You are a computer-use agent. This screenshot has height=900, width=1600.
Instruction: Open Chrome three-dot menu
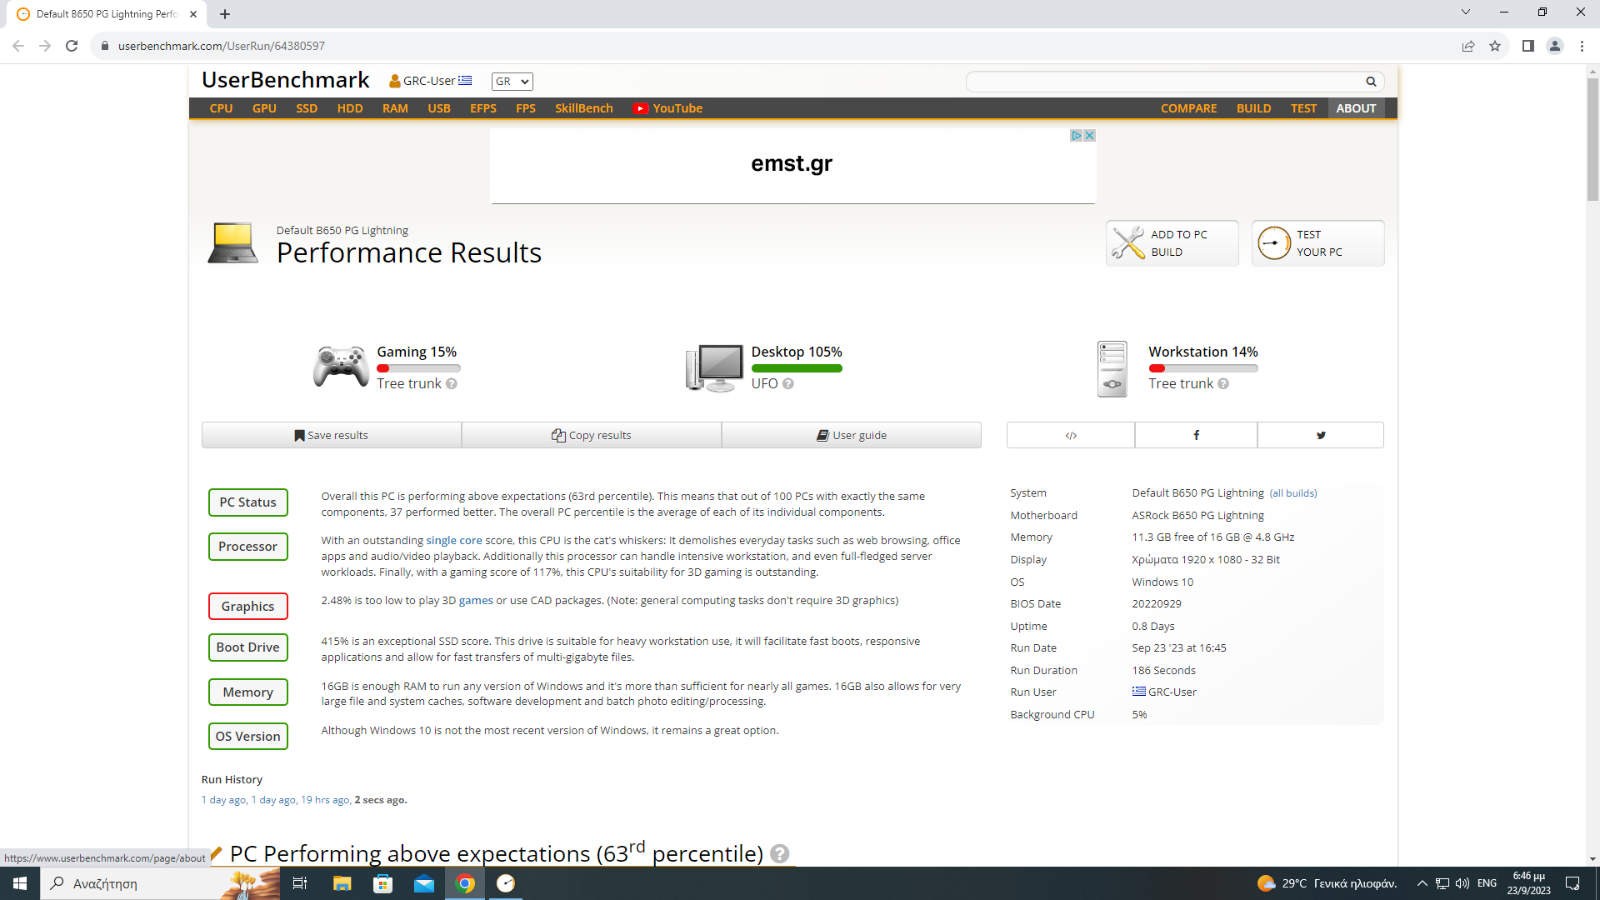(1582, 46)
